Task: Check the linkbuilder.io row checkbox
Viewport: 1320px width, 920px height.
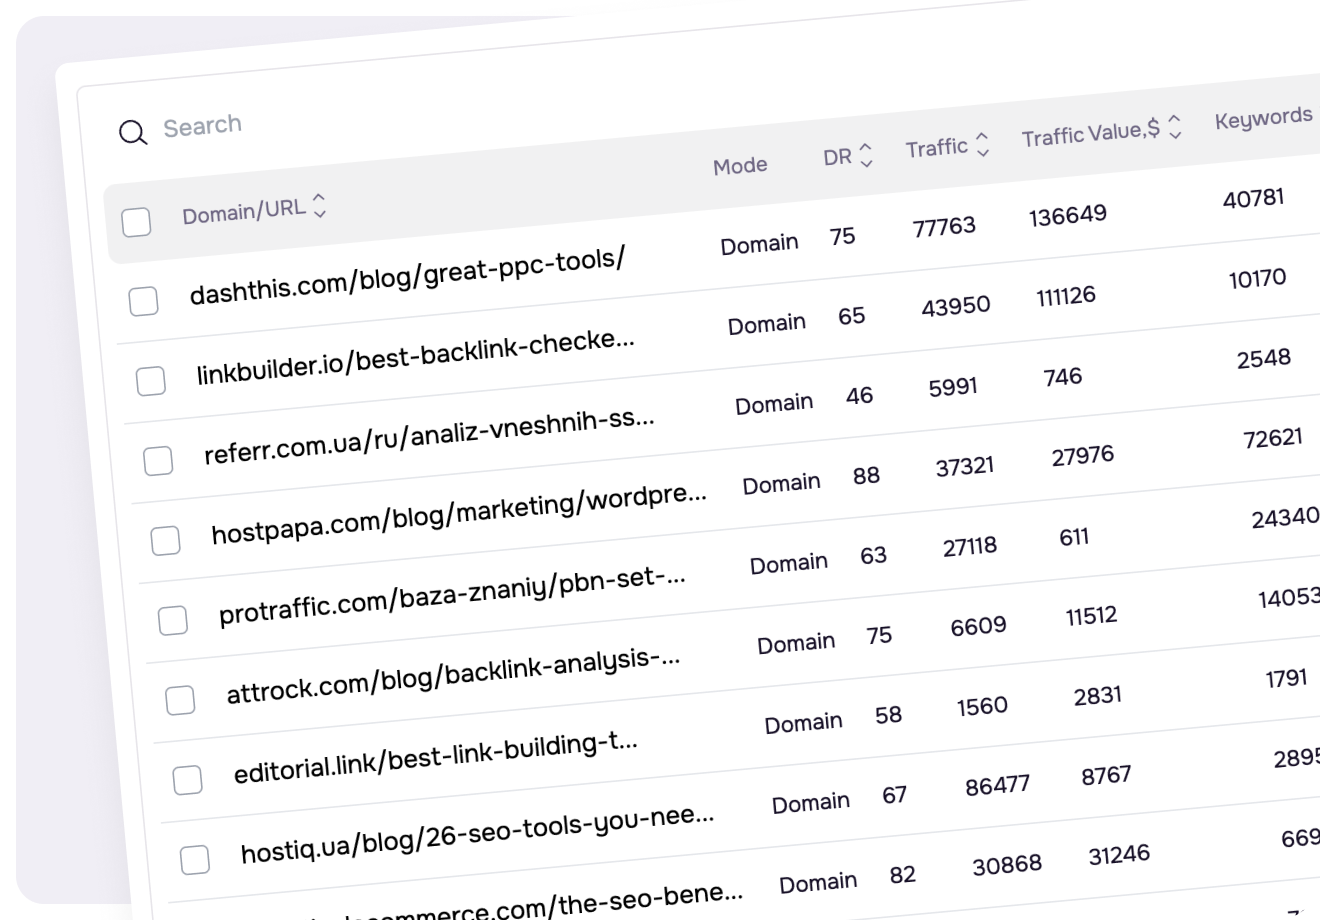Action: (151, 381)
